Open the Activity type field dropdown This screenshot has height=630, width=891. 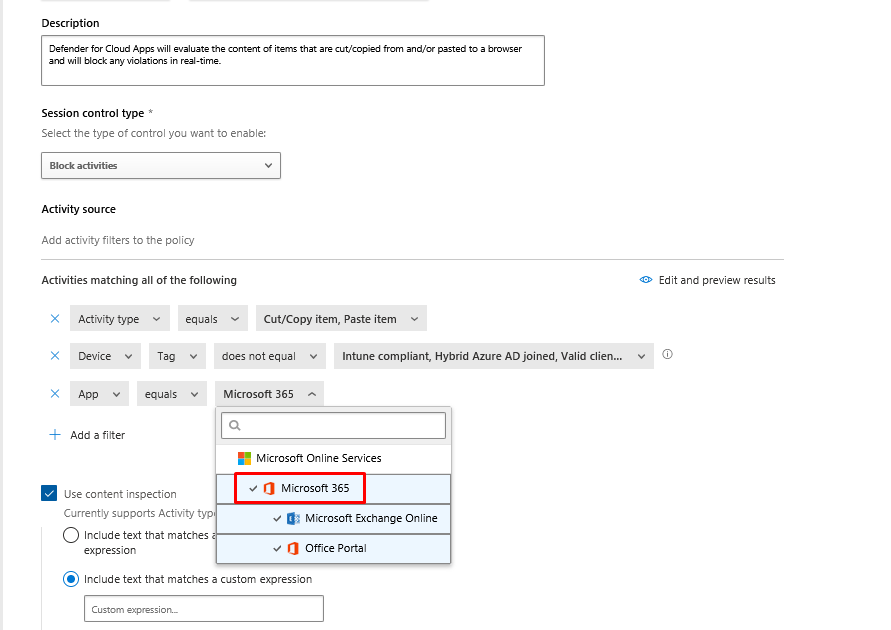pyautogui.click(x=120, y=319)
